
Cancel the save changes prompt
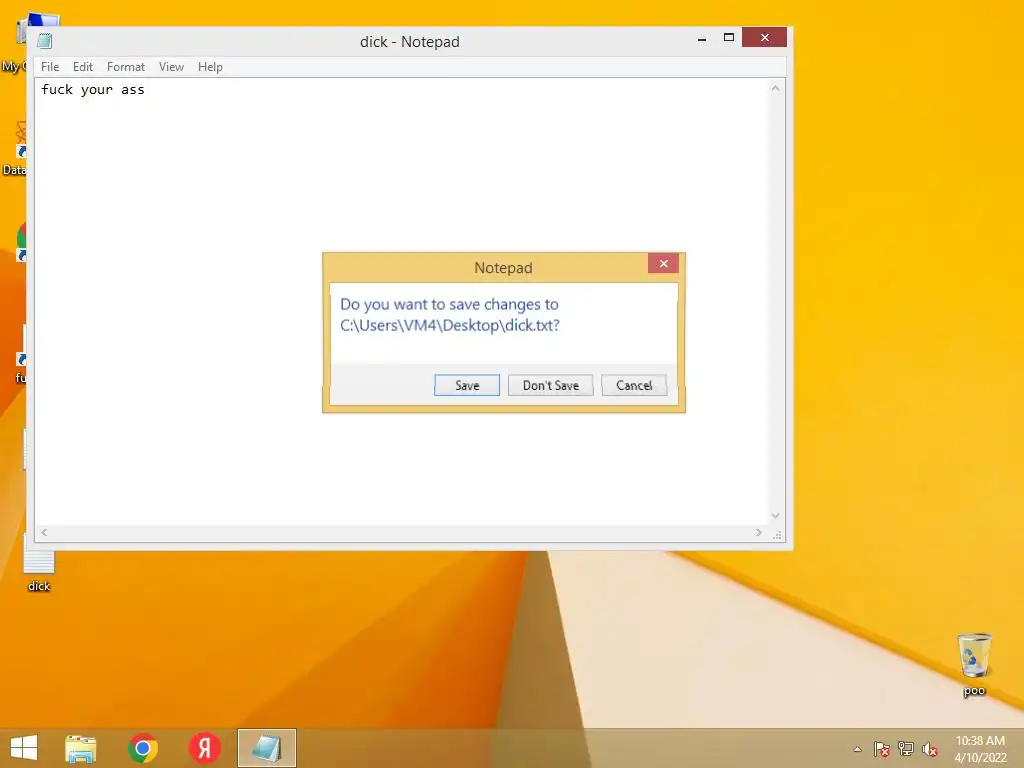tap(633, 385)
